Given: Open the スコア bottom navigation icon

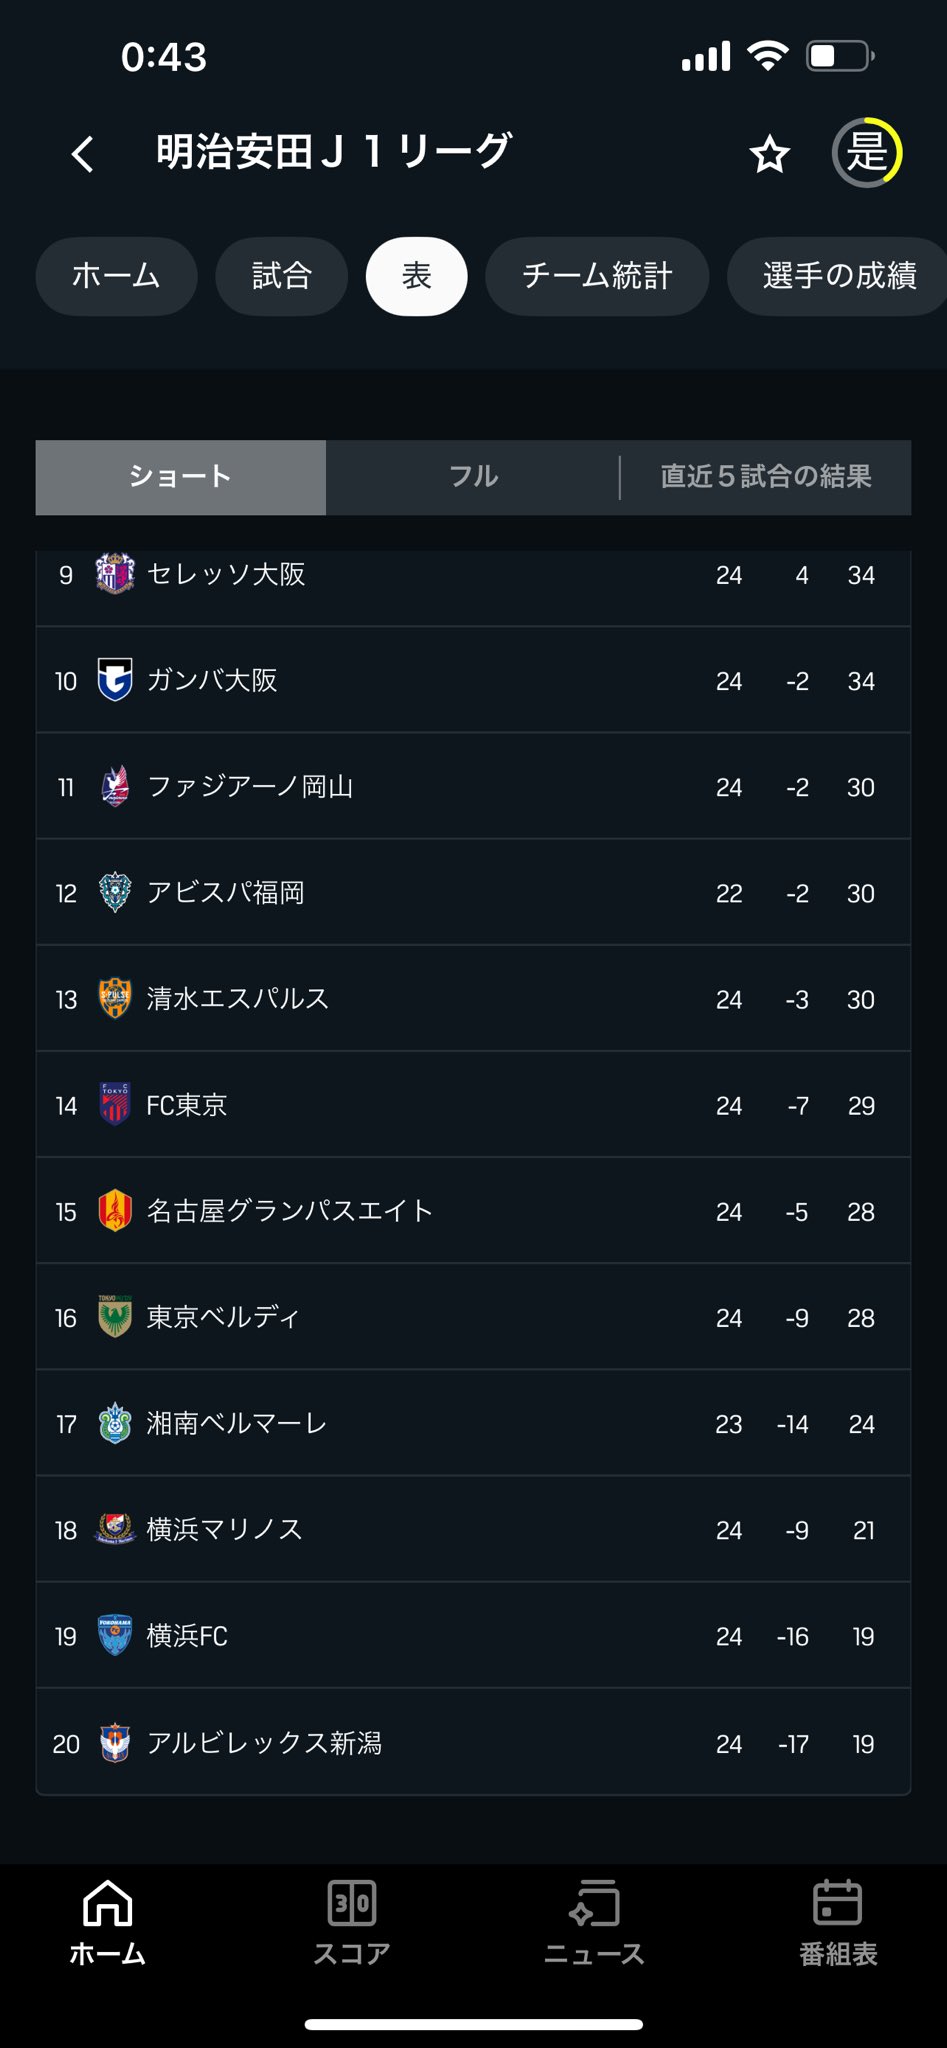Looking at the screenshot, I should [352, 1902].
